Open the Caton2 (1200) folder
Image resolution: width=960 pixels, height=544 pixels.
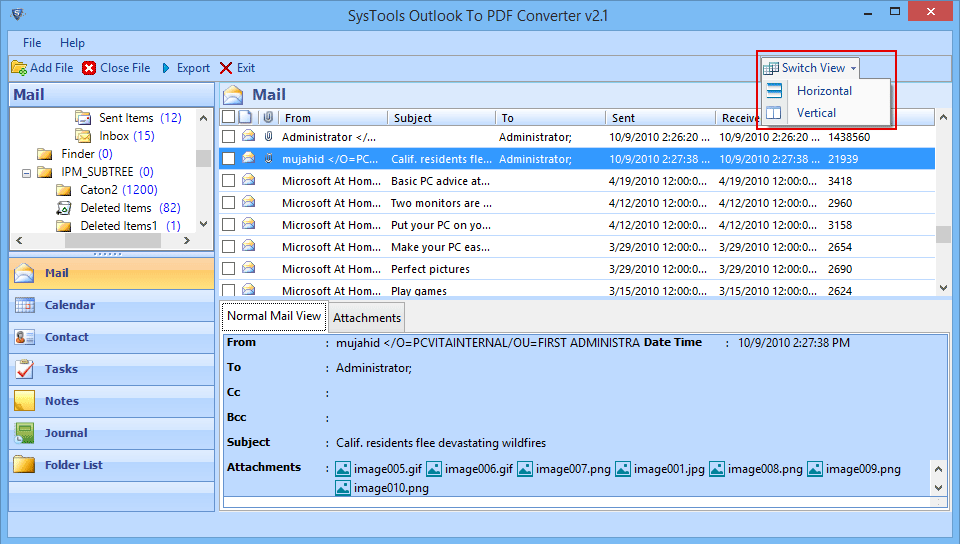(x=118, y=190)
